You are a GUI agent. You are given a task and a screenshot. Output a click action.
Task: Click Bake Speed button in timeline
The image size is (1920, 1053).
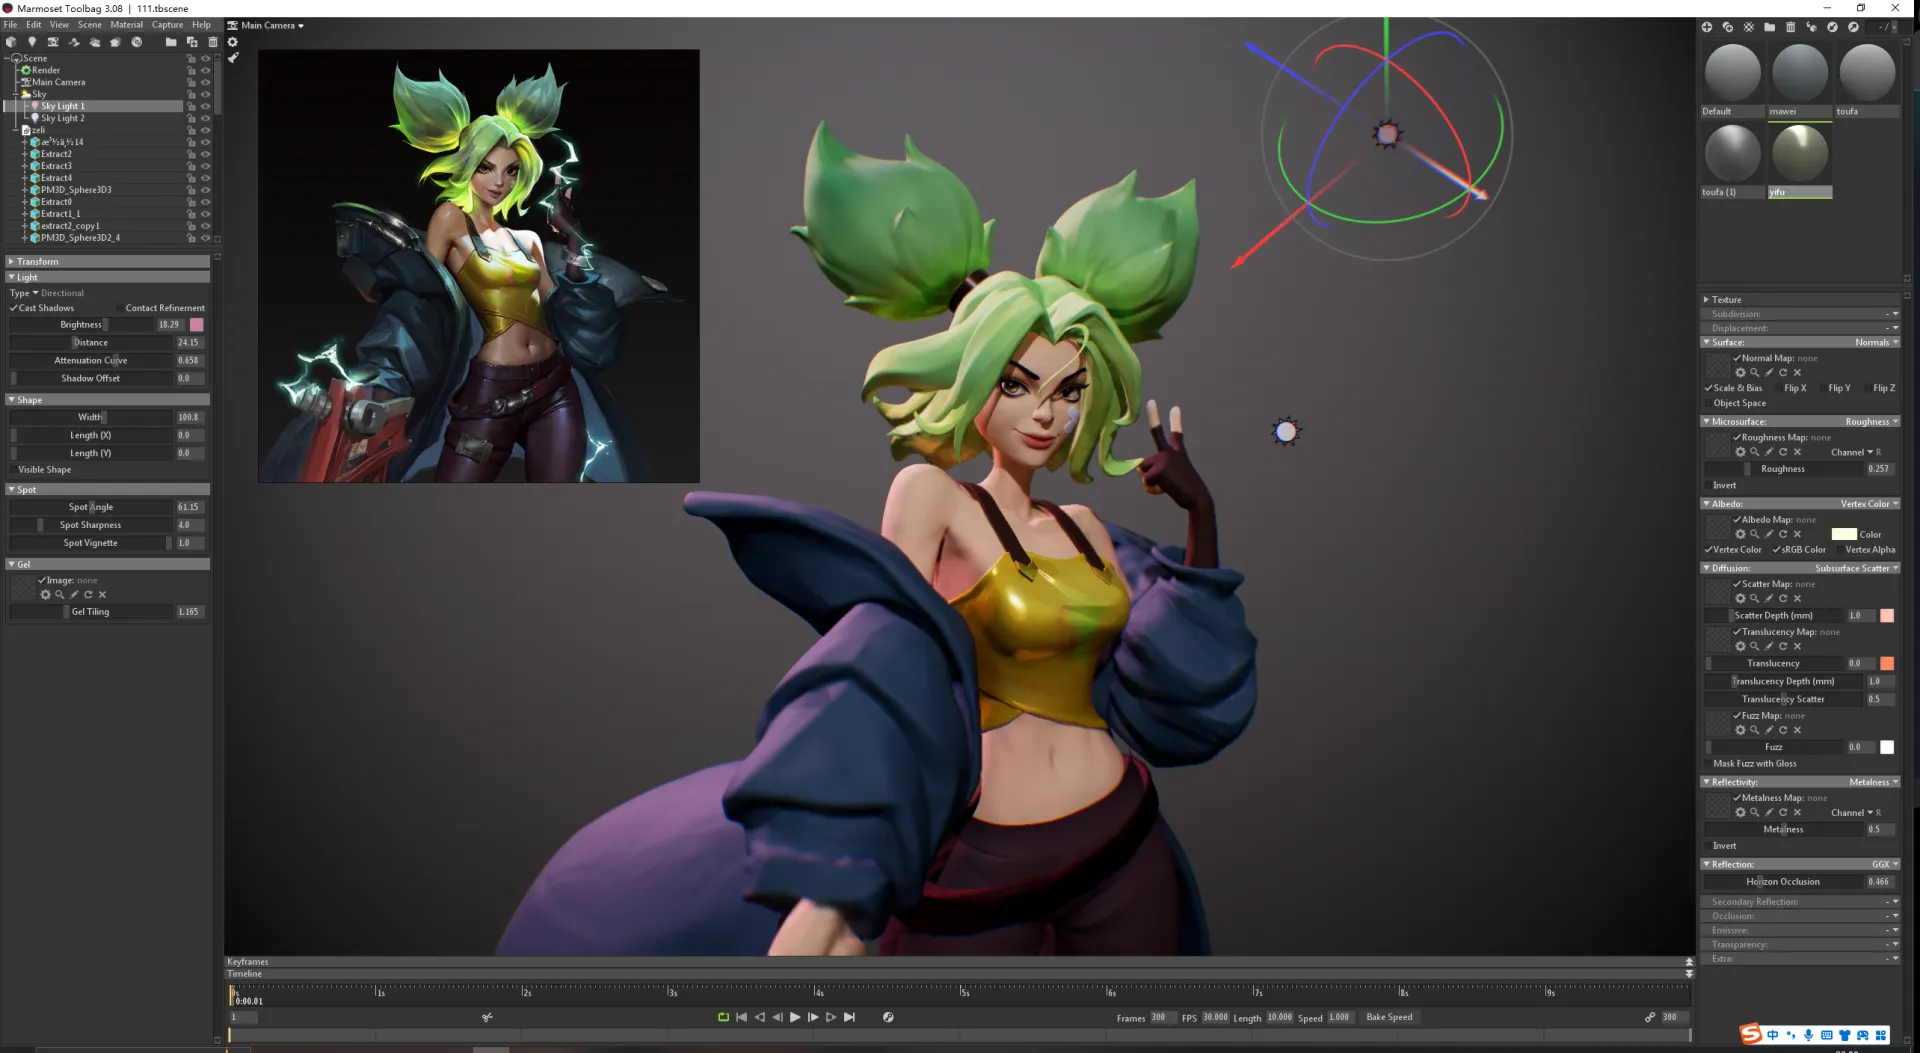(1389, 1017)
